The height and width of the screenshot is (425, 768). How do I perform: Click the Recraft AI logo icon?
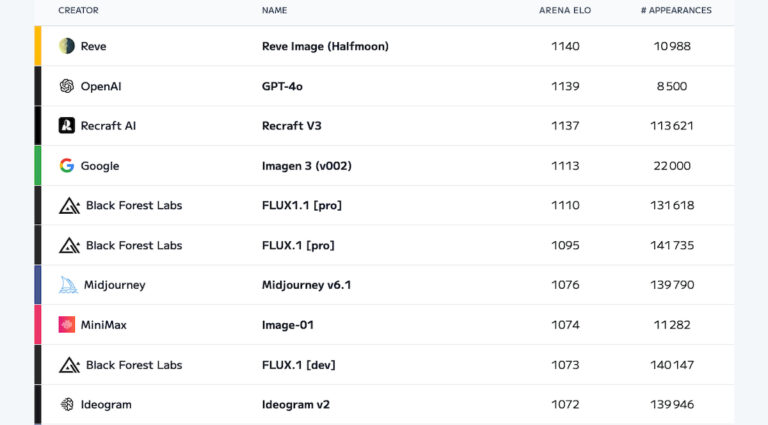[67, 125]
